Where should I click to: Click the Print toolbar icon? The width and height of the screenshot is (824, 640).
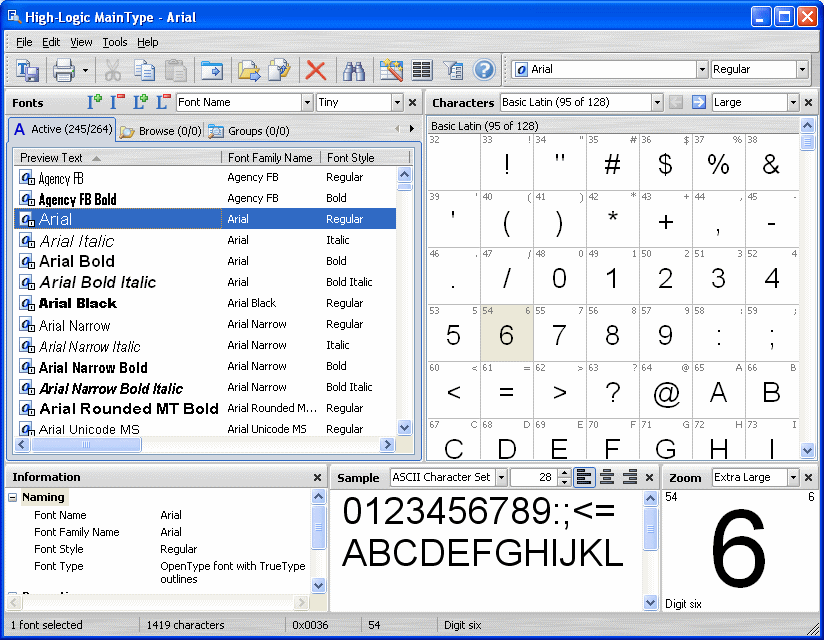[64, 70]
